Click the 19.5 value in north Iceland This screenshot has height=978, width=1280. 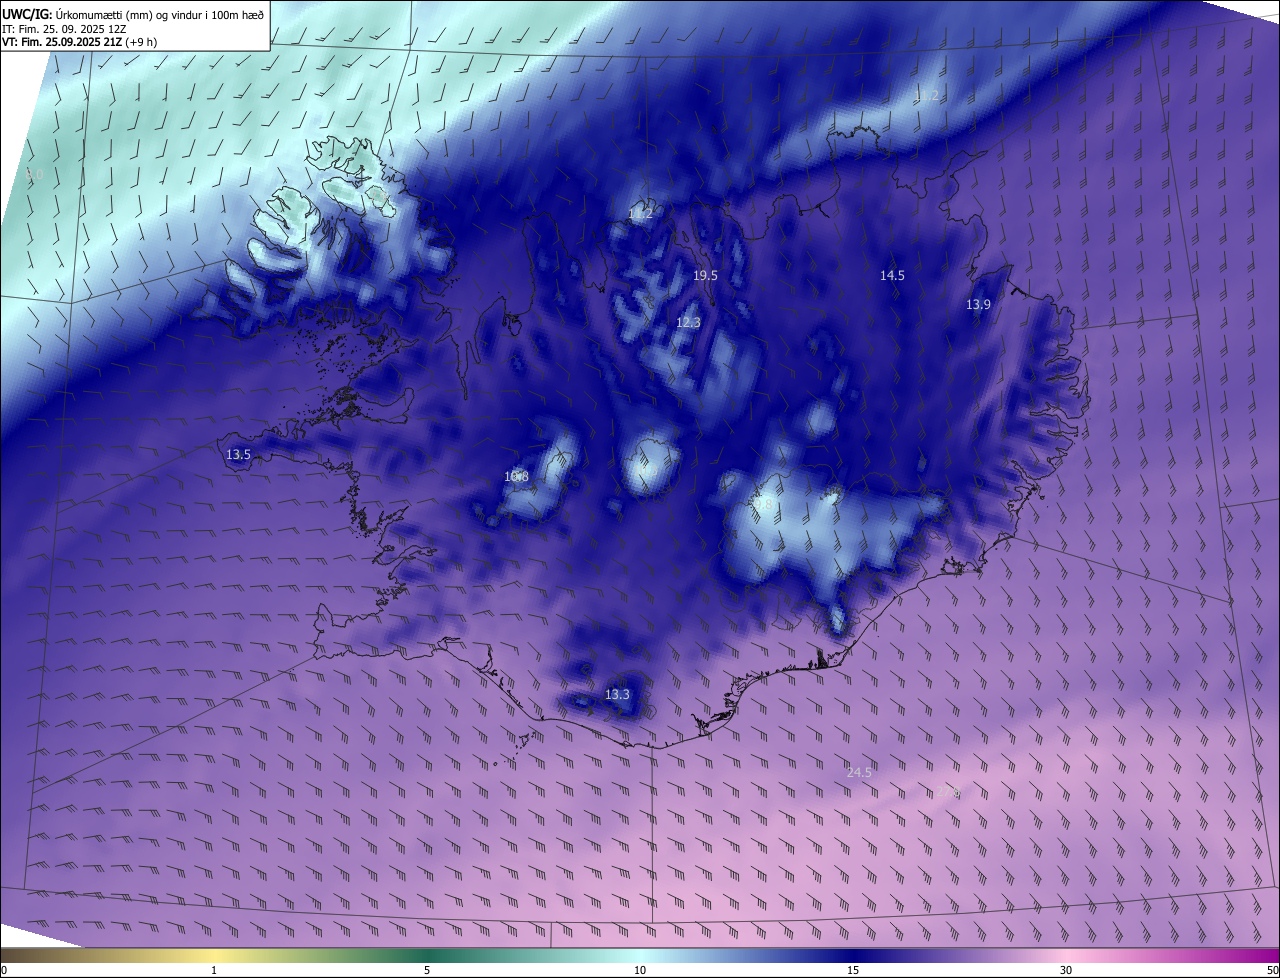(x=705, y=275)
